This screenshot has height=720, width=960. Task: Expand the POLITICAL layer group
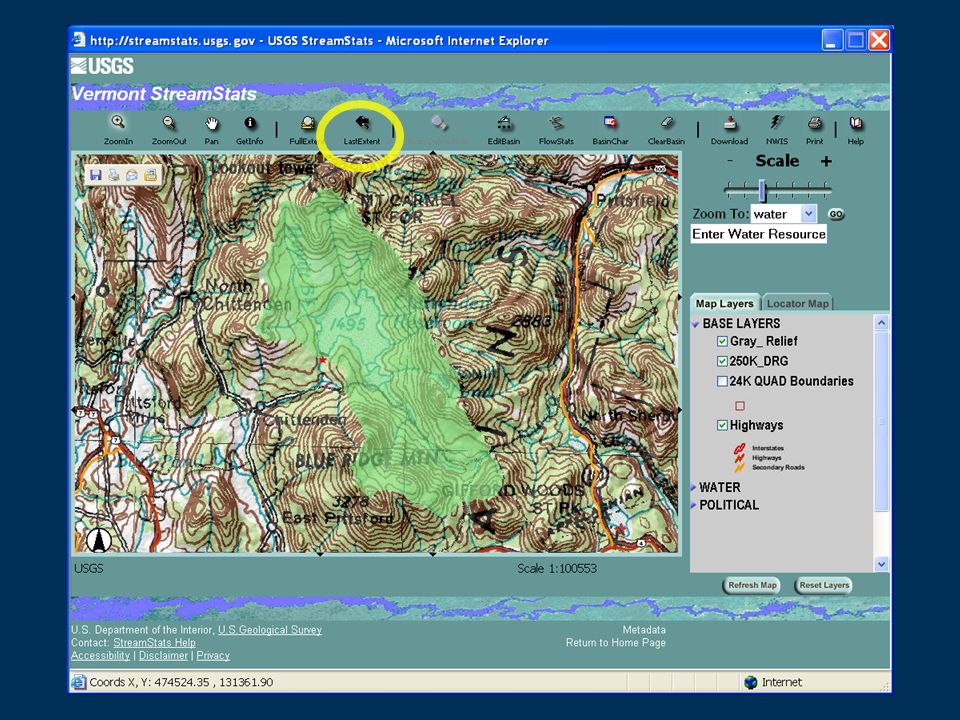(694, 505)
